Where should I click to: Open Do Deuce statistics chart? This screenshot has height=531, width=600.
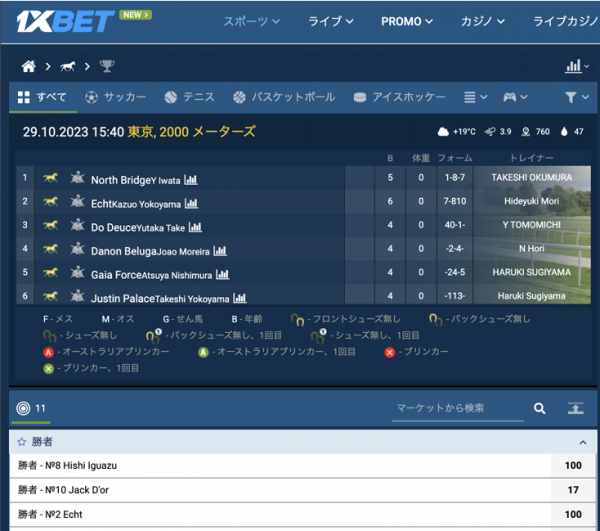click(x=195, y=227)
